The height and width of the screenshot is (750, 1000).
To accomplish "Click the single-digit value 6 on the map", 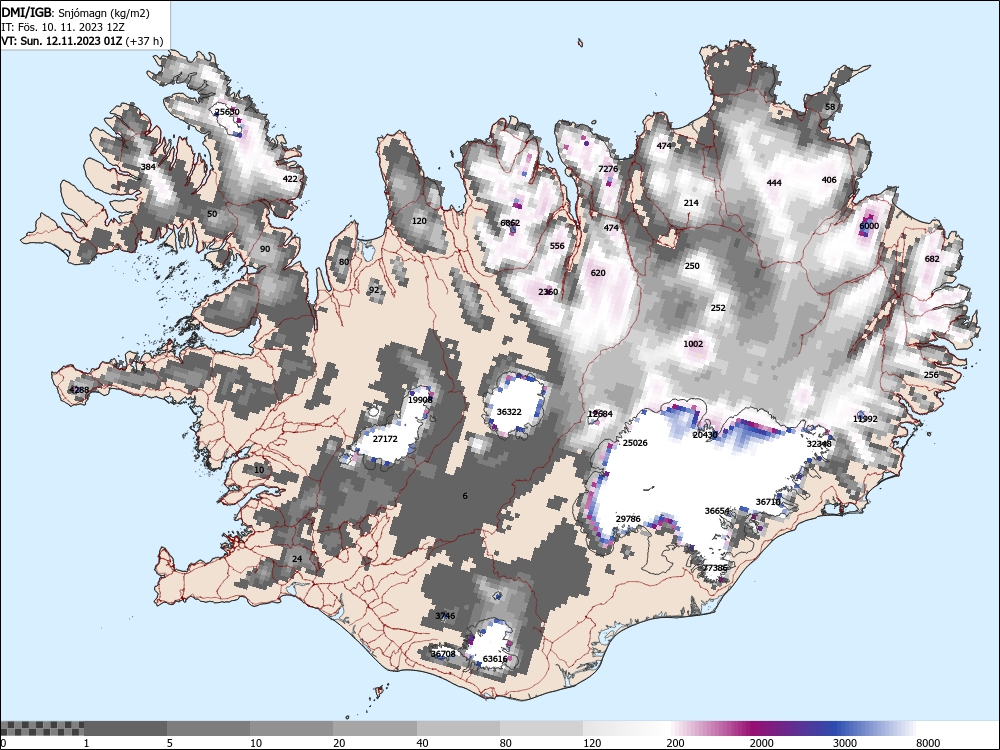I will pos(465,496).
